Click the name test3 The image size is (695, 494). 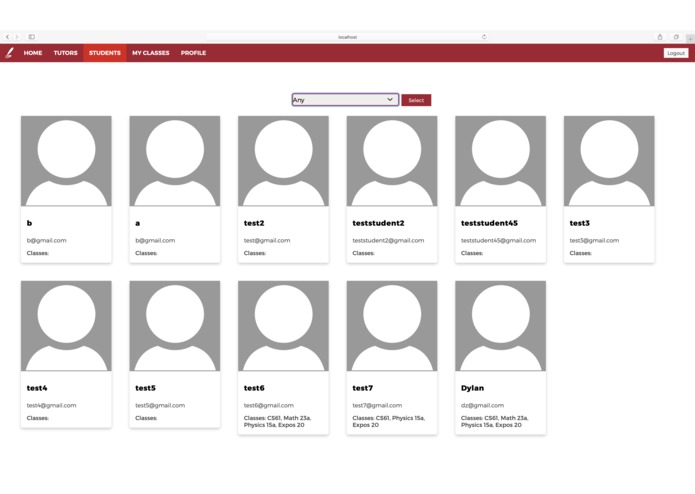[580, 223]
